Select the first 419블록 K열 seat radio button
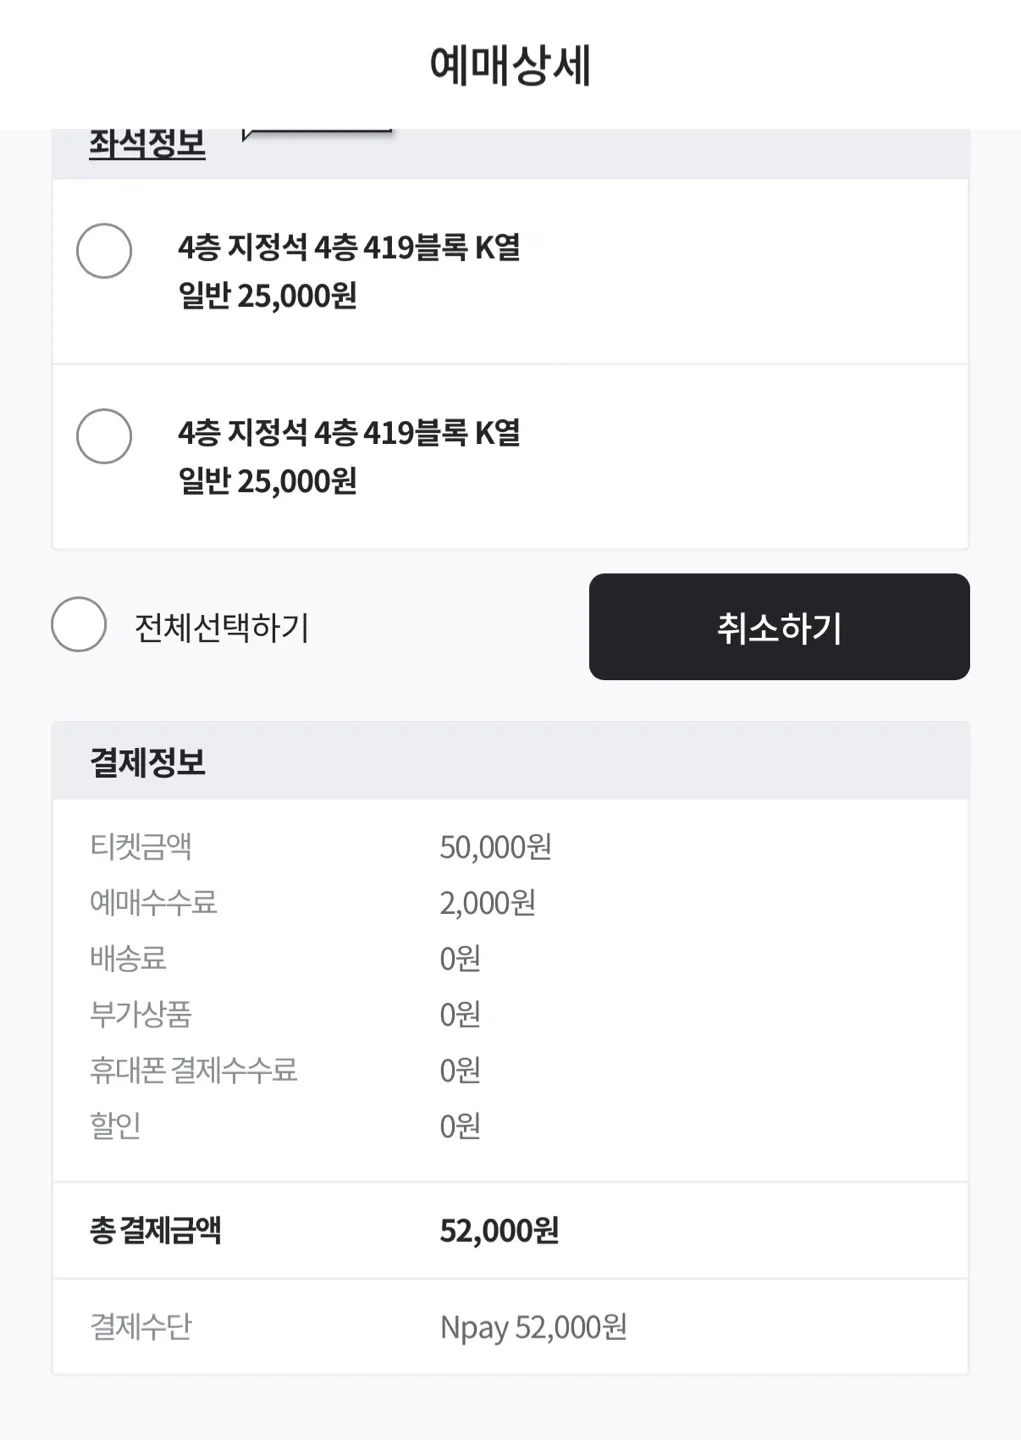The width and height of the screenshot is (1021, 1440). point(104,251)
